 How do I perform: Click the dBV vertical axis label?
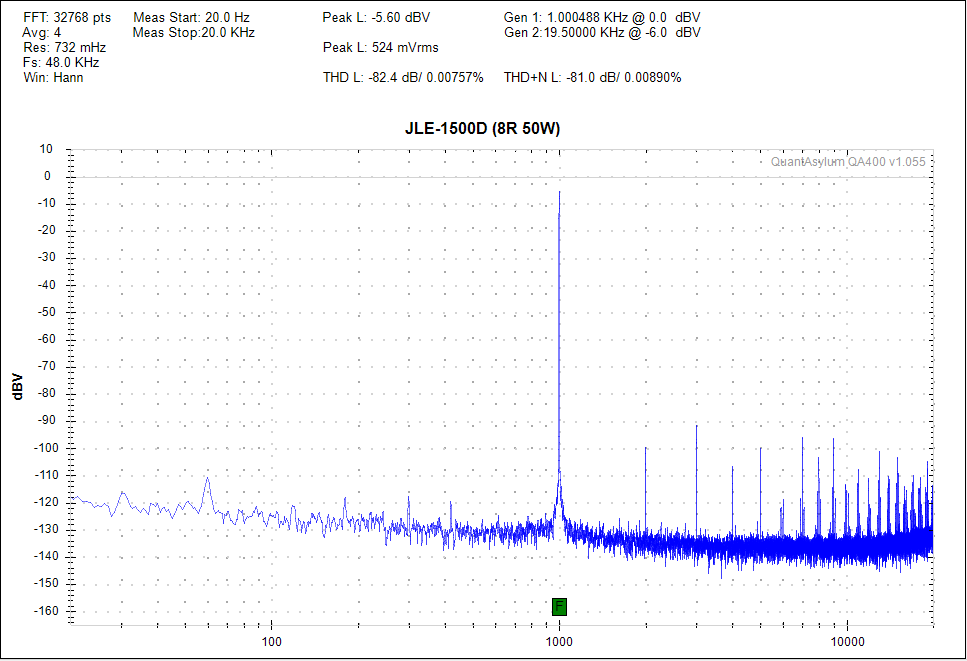point(17,387)
